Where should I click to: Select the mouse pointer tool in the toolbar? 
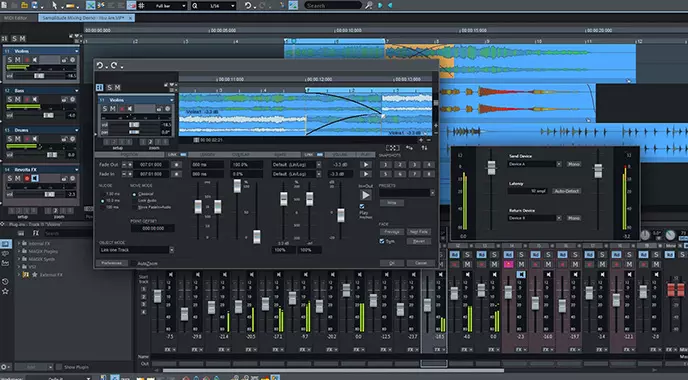54,5
